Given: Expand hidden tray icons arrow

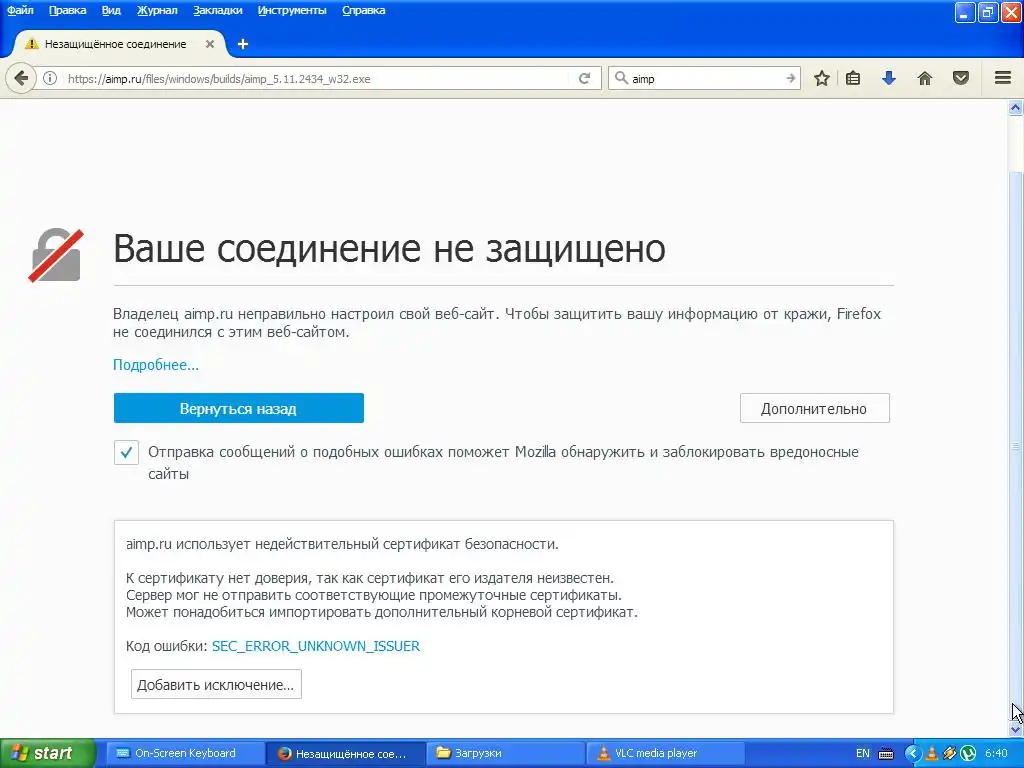Looking at the screenshot, I should coord(912,753).
